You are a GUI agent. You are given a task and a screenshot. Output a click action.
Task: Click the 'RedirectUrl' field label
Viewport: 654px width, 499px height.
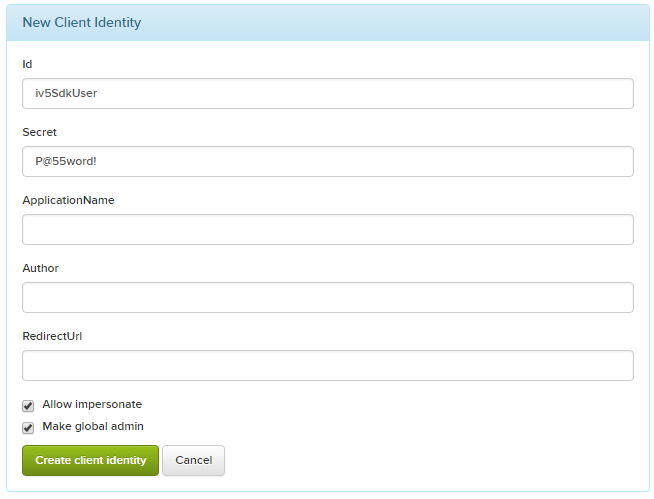tap(52, 336)
